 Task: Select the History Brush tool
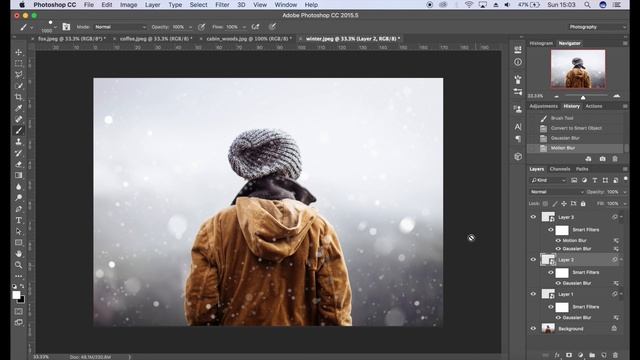pos(19,153)
